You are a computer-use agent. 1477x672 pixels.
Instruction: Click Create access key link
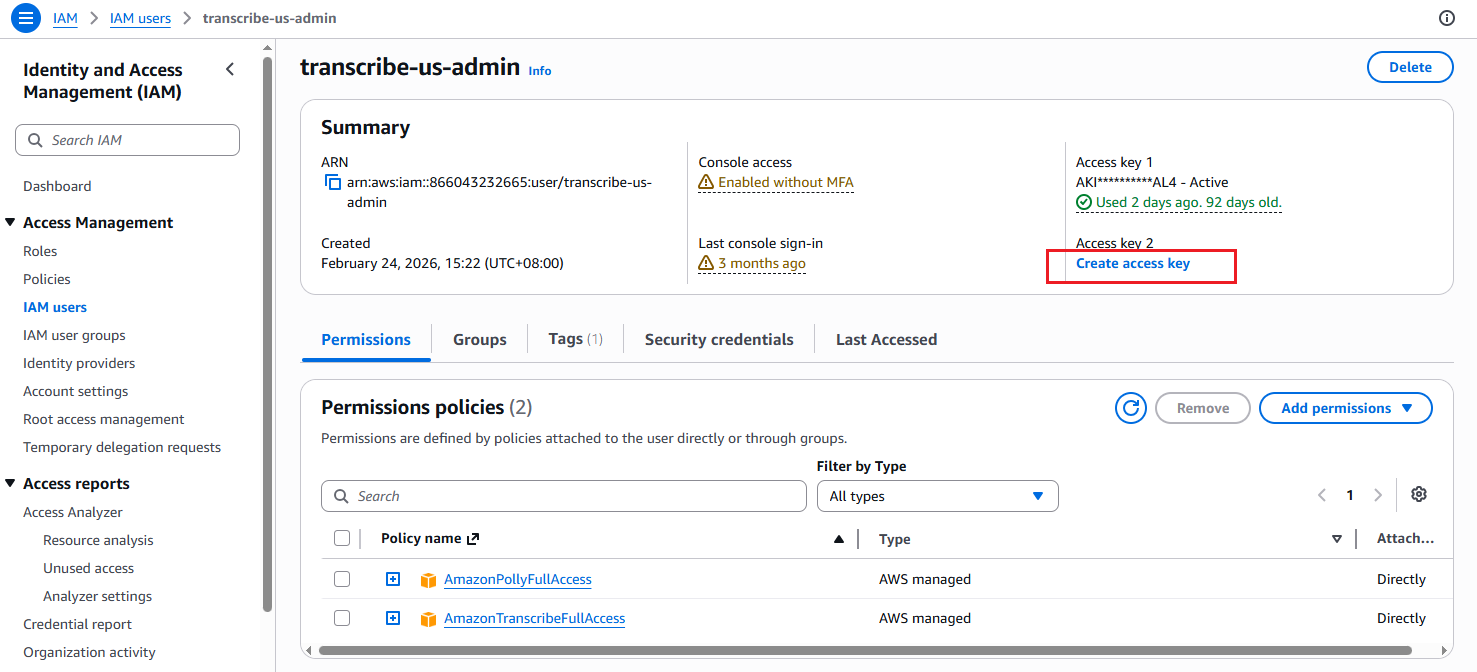click(x=1133, y=263)
